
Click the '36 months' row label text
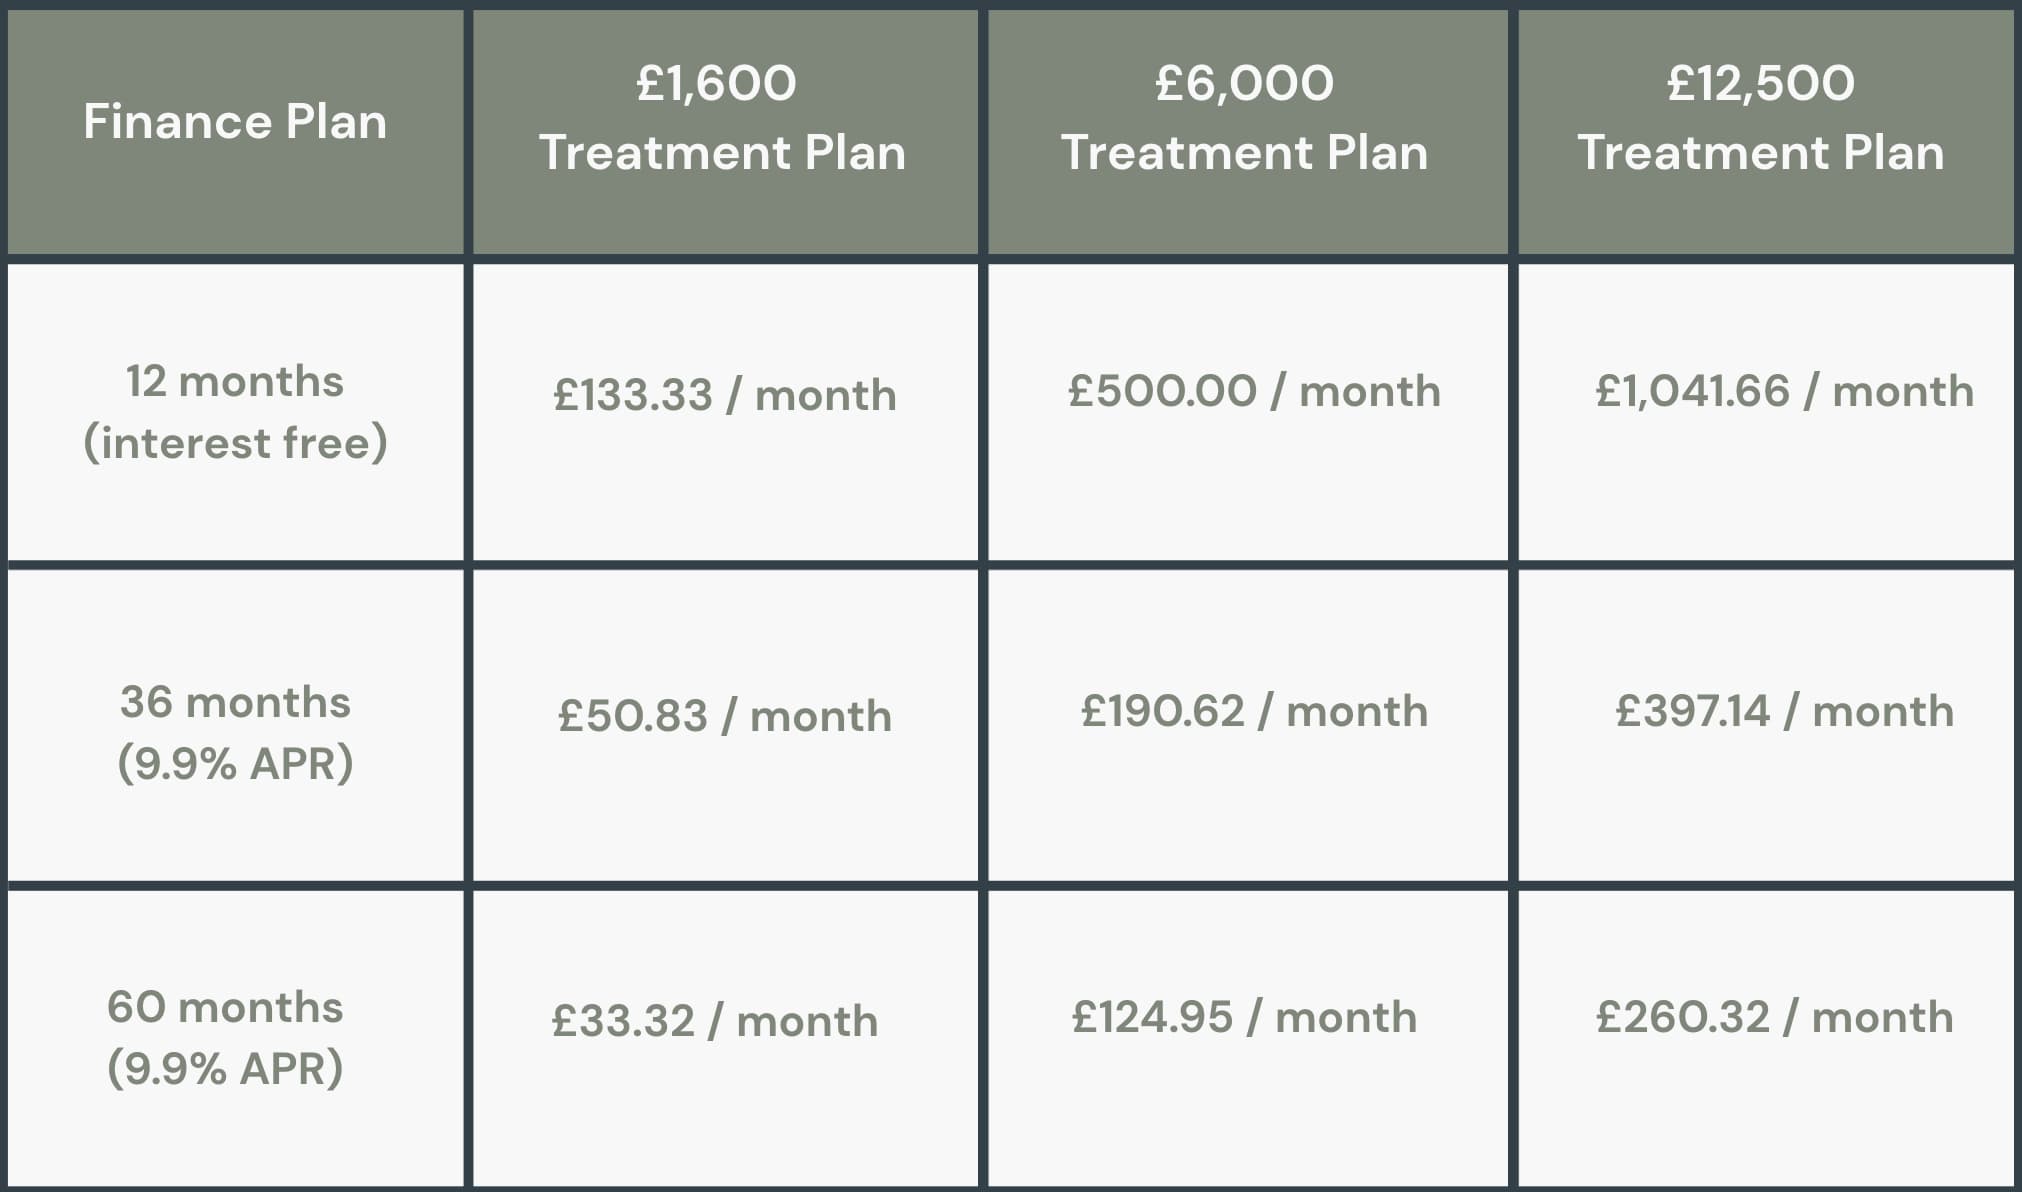point(235,702)
